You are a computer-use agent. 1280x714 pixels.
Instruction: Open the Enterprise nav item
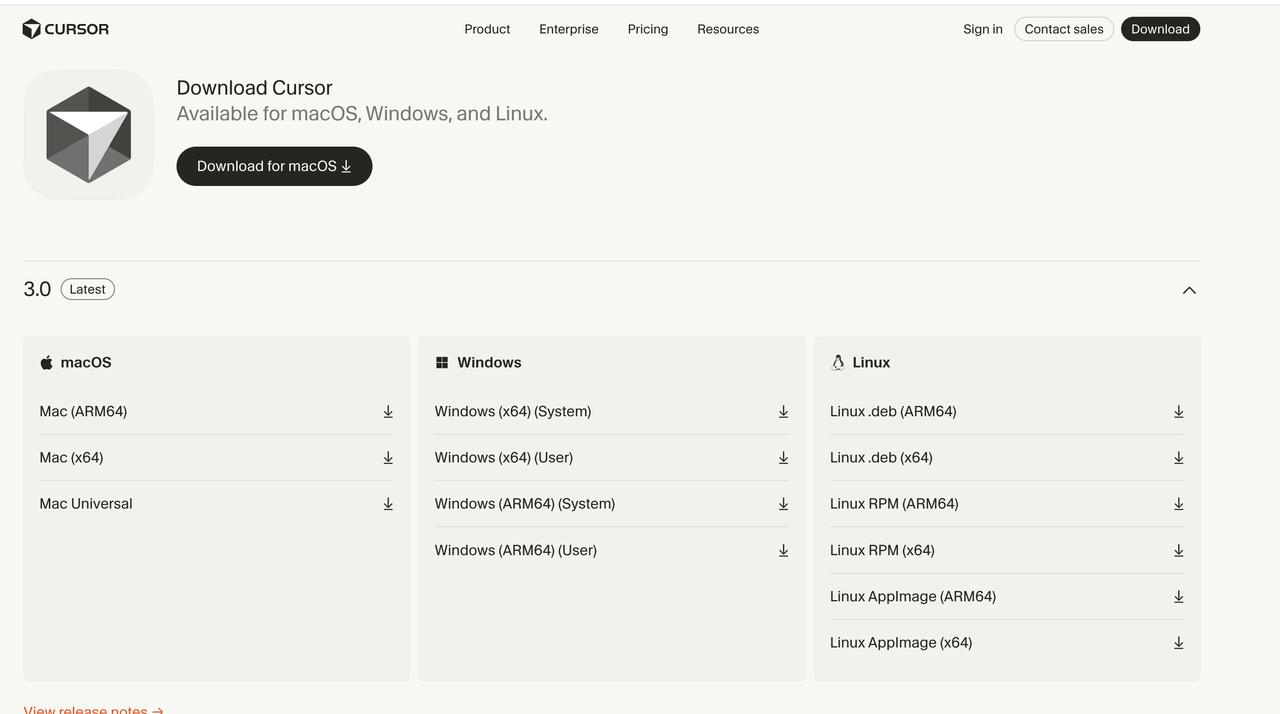click(569, 29)
